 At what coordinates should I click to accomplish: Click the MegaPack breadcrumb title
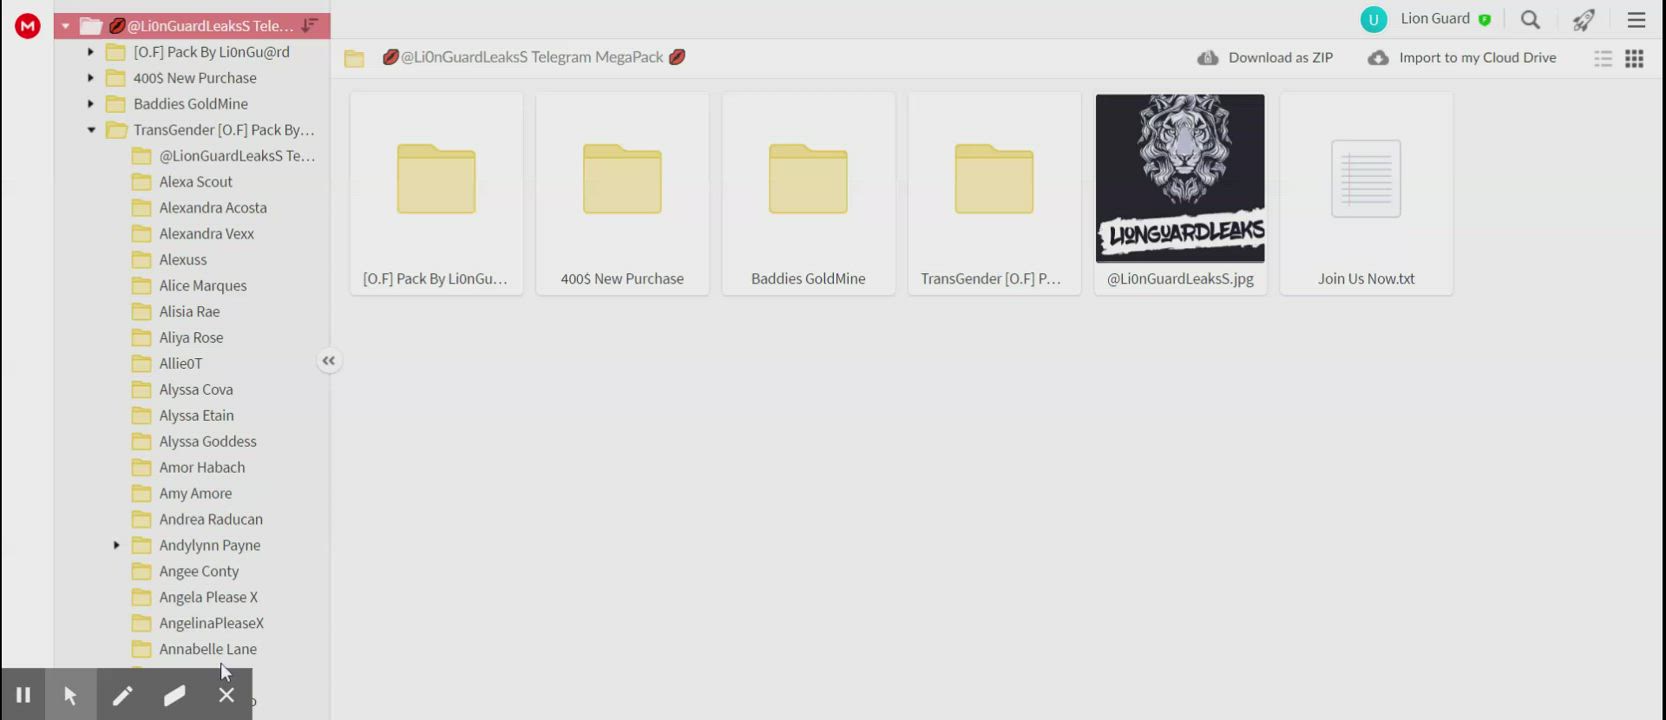[533, 58]
